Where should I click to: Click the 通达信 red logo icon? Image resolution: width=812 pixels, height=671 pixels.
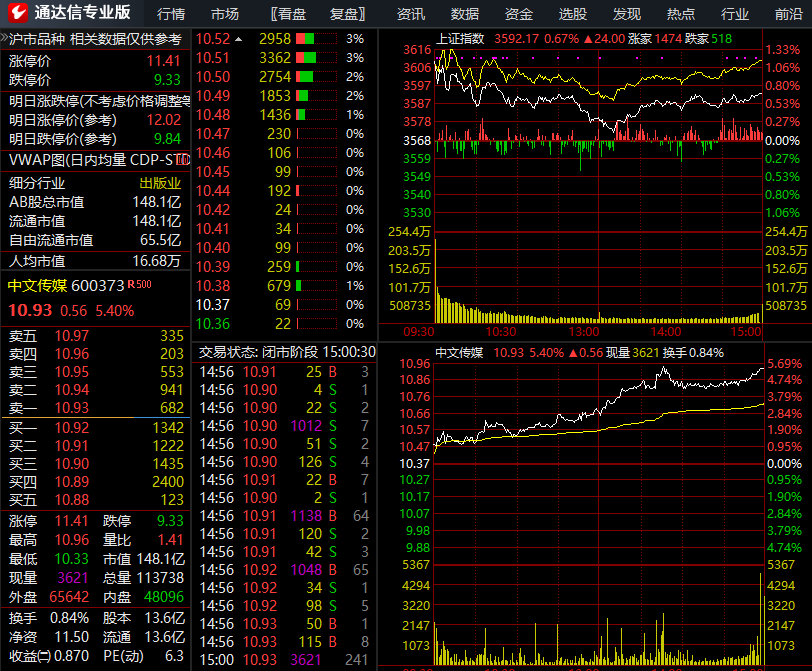17,12
